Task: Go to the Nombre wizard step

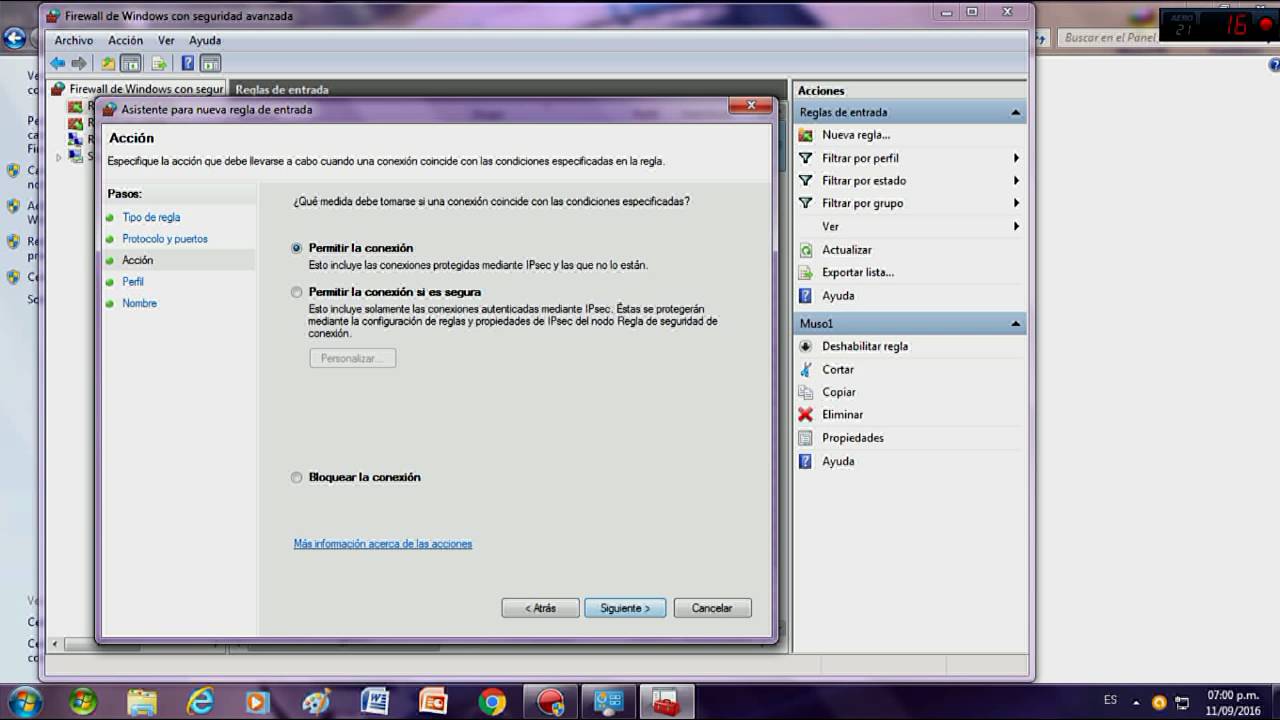Action: coord(139,303)
